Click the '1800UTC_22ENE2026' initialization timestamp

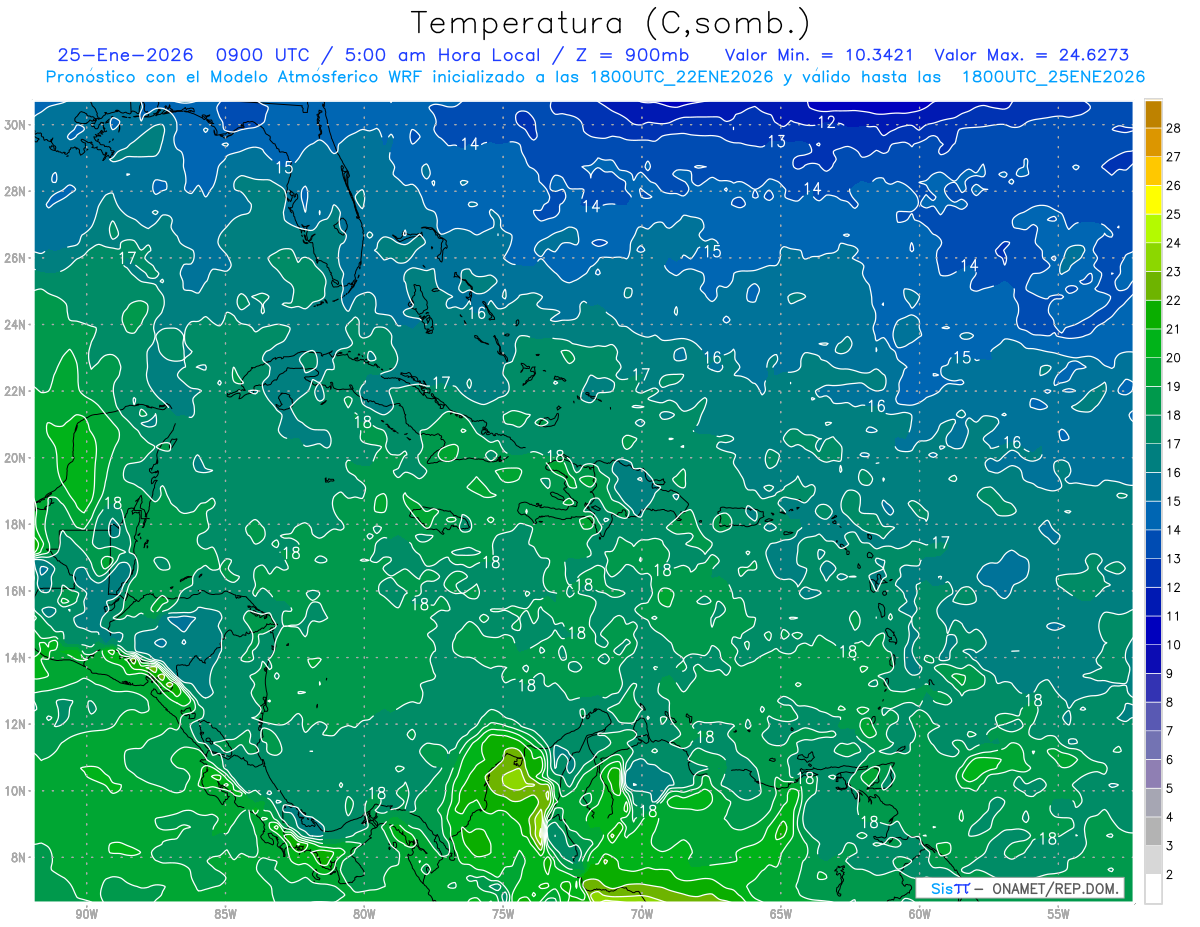[684, 77]
